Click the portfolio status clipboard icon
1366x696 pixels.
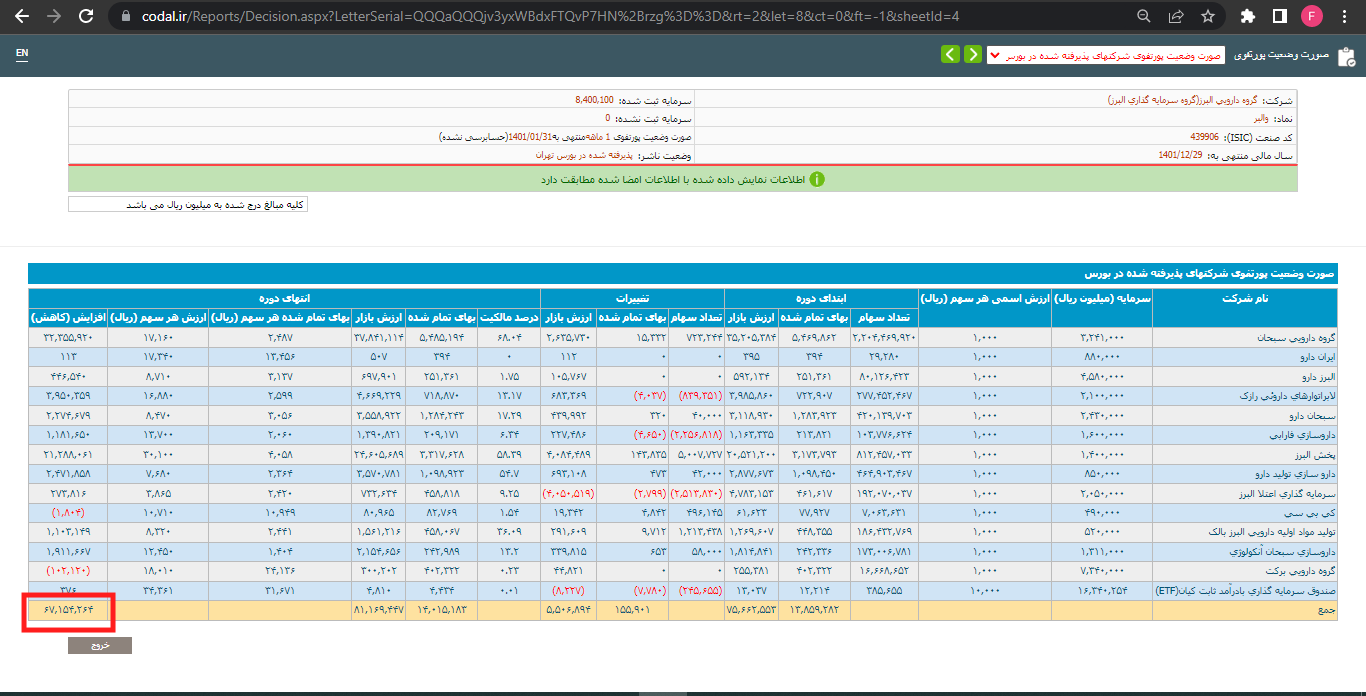click(1346, 55)
